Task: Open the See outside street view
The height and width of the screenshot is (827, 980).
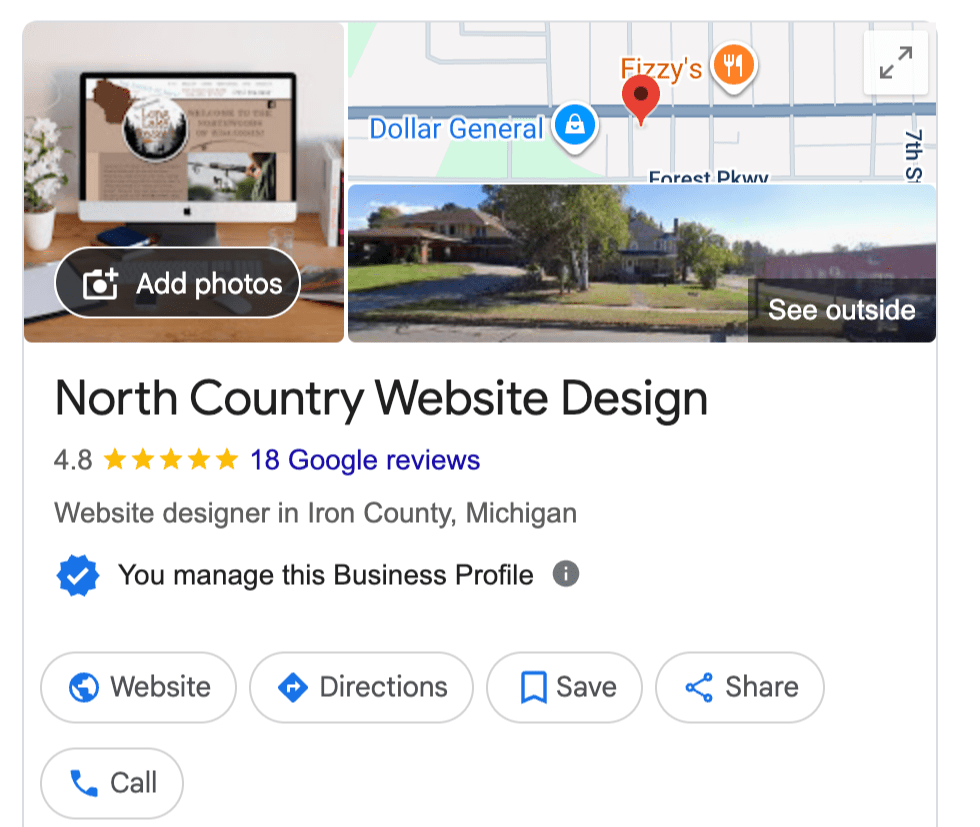Action: point(841,310)
